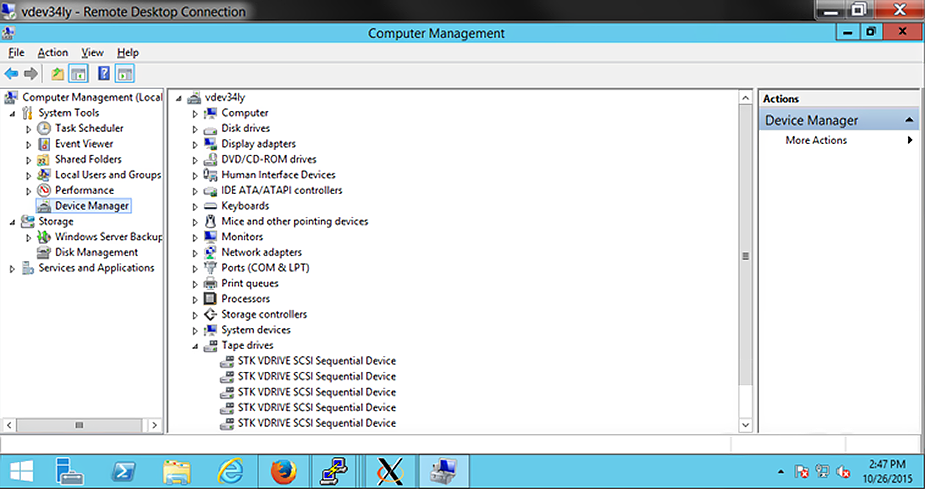Select Event Viewer icon in tree
925x489 pixels.
[44, 144]
